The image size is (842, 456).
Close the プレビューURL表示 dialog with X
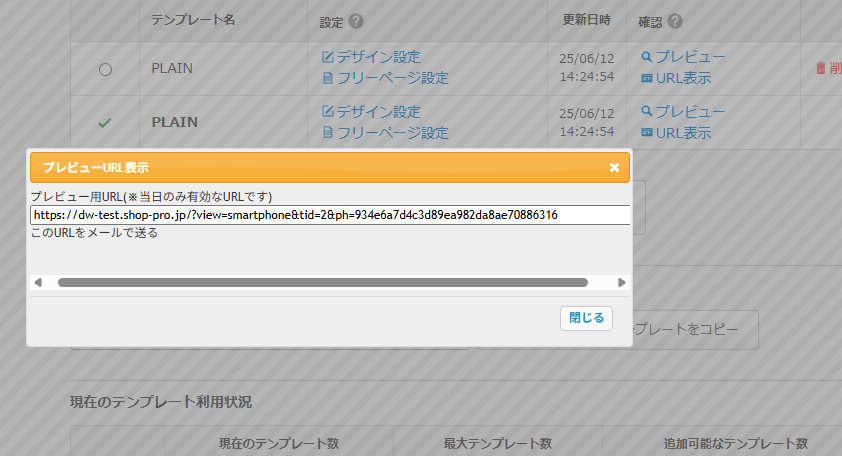[614, 167]
